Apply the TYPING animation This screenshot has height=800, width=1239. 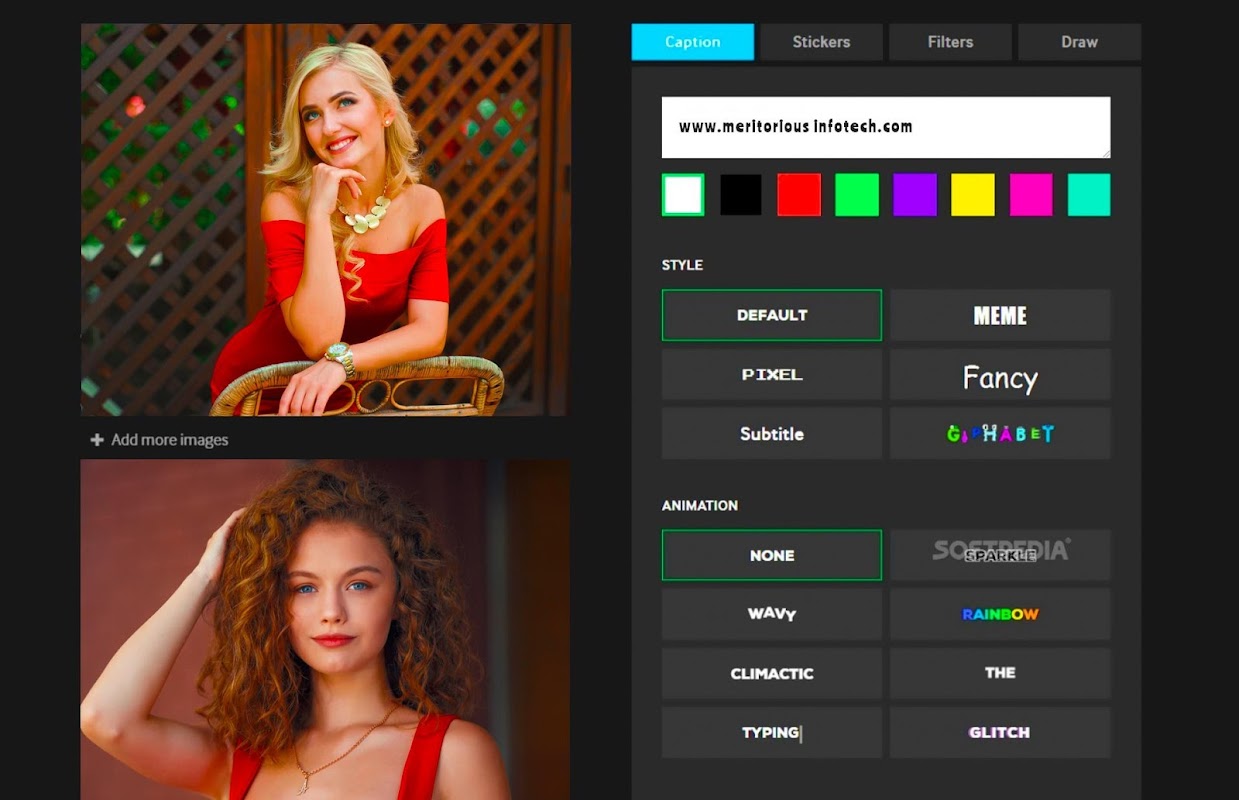coord(772,732)
